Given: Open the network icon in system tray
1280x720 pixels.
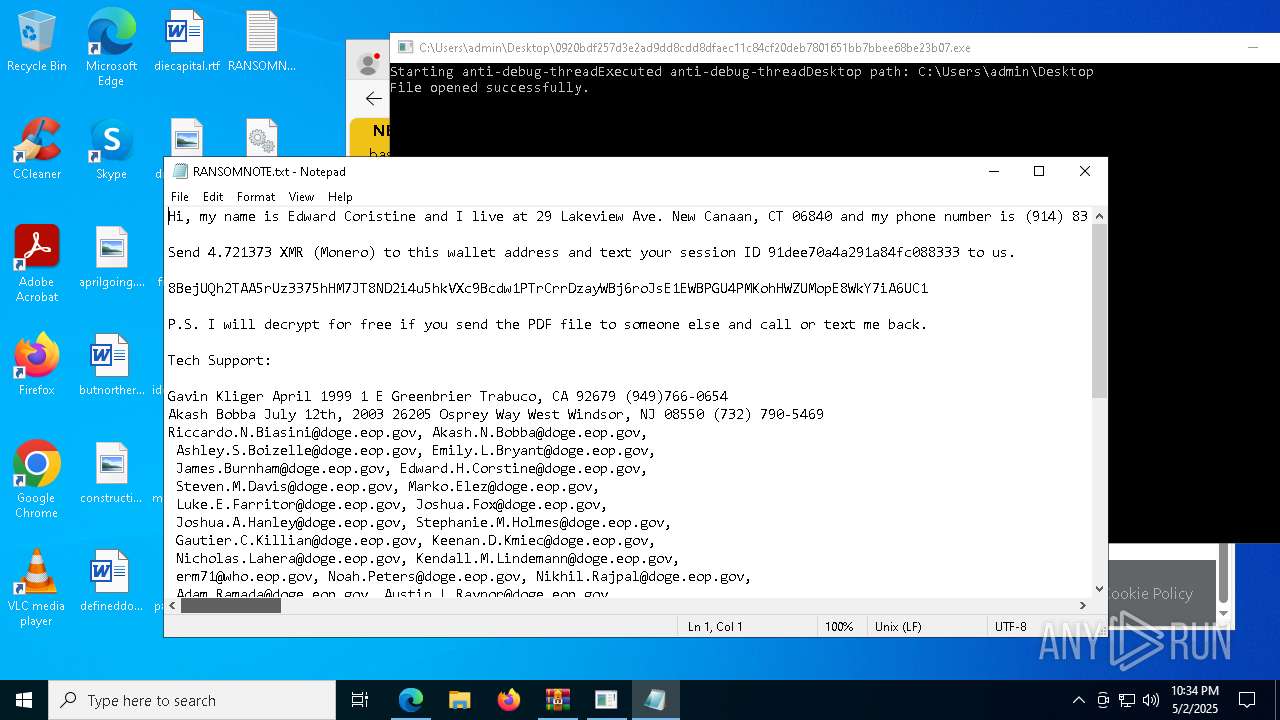Looking at the screenshot, I should [1127, 700].
